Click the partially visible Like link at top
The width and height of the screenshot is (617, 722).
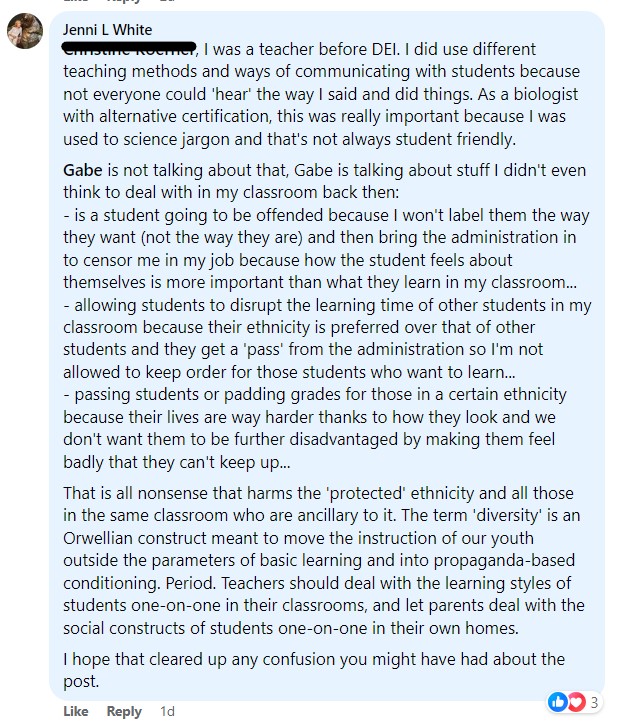coord(76,2)
